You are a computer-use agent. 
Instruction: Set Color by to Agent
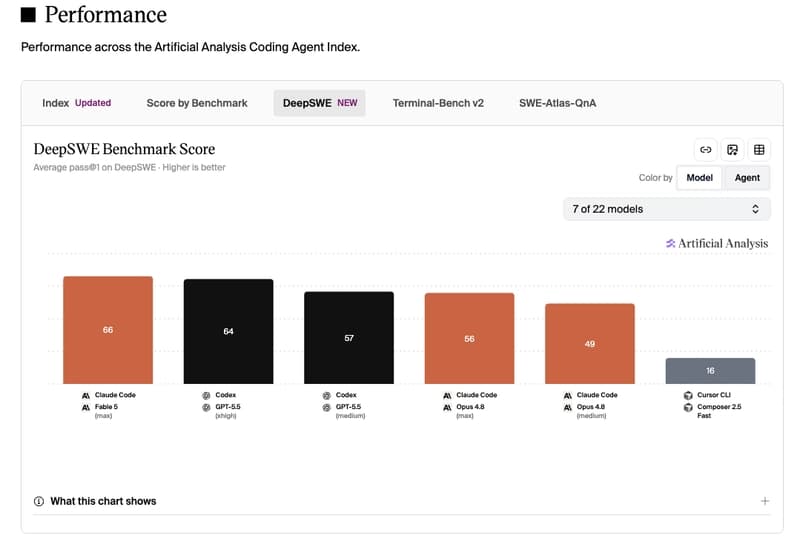pos(747,178)
